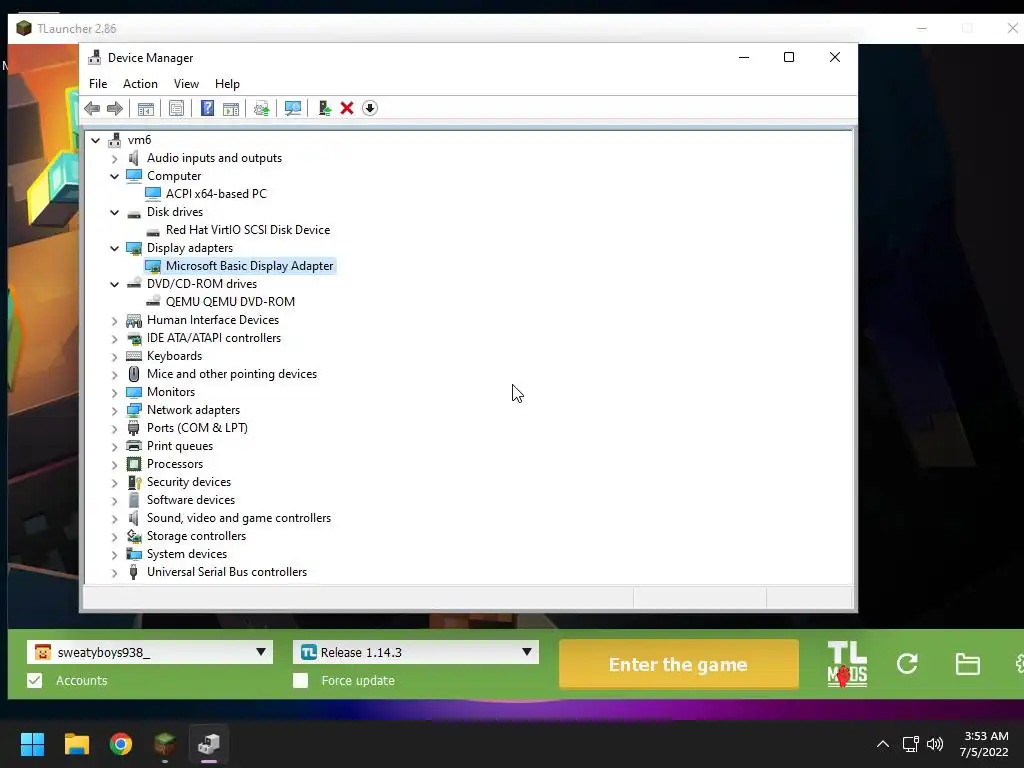Collapse the vm6 root node
Screen dimensions: 1024x768
pyautogui.click(x=96, y=140)
